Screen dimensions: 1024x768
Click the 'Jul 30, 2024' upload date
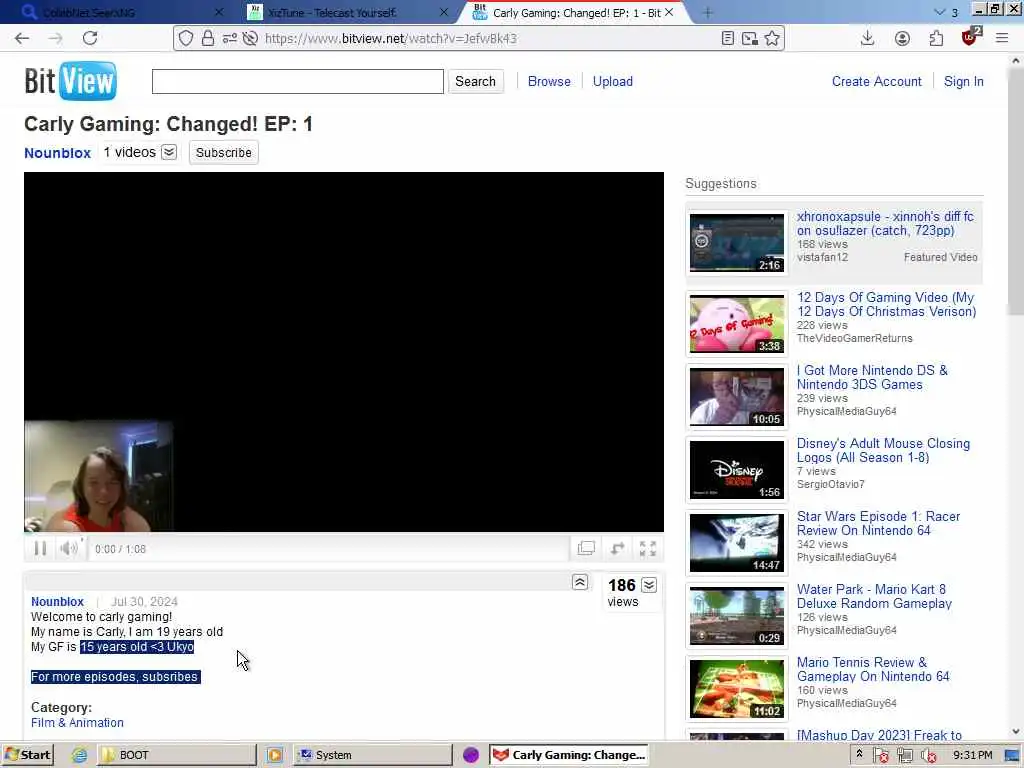click(144, 601)
